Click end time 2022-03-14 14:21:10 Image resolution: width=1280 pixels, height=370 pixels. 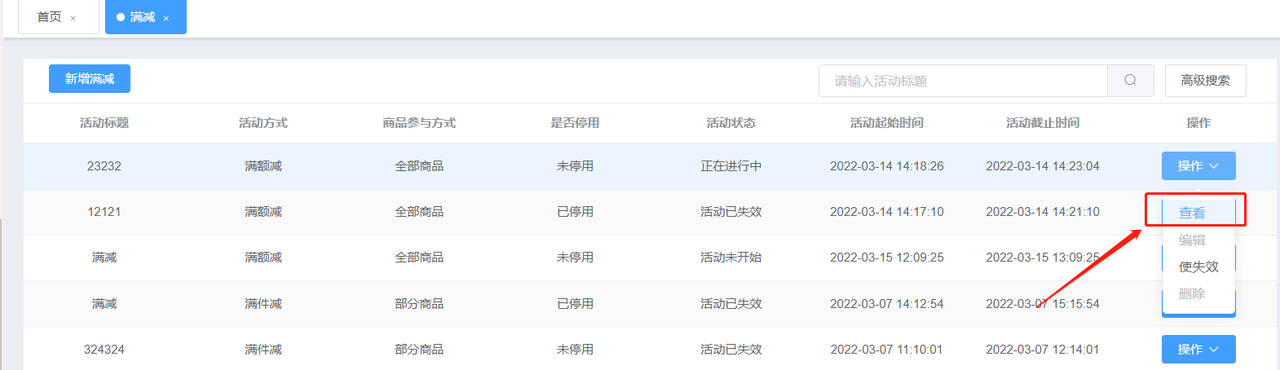pos(1043,212)
